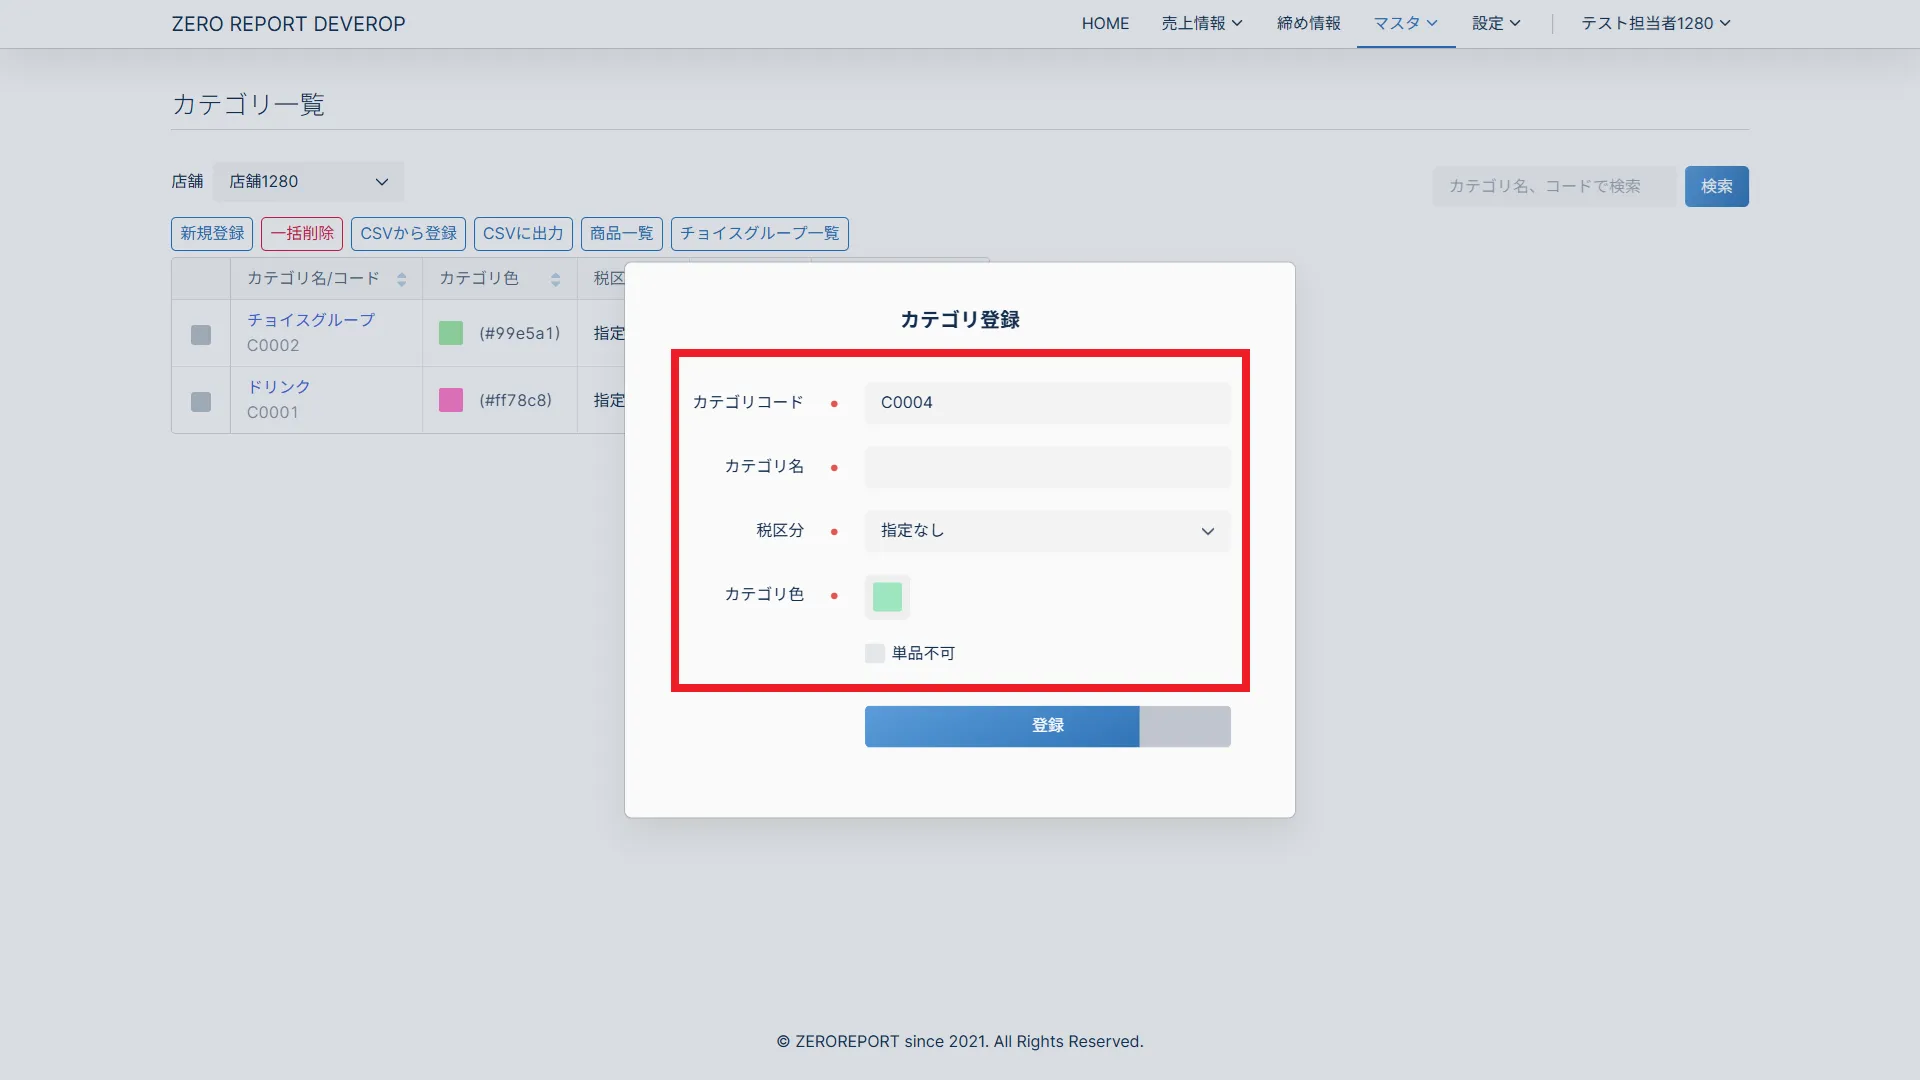Pick color in カテゴリ色 swatch

point(887,597)
